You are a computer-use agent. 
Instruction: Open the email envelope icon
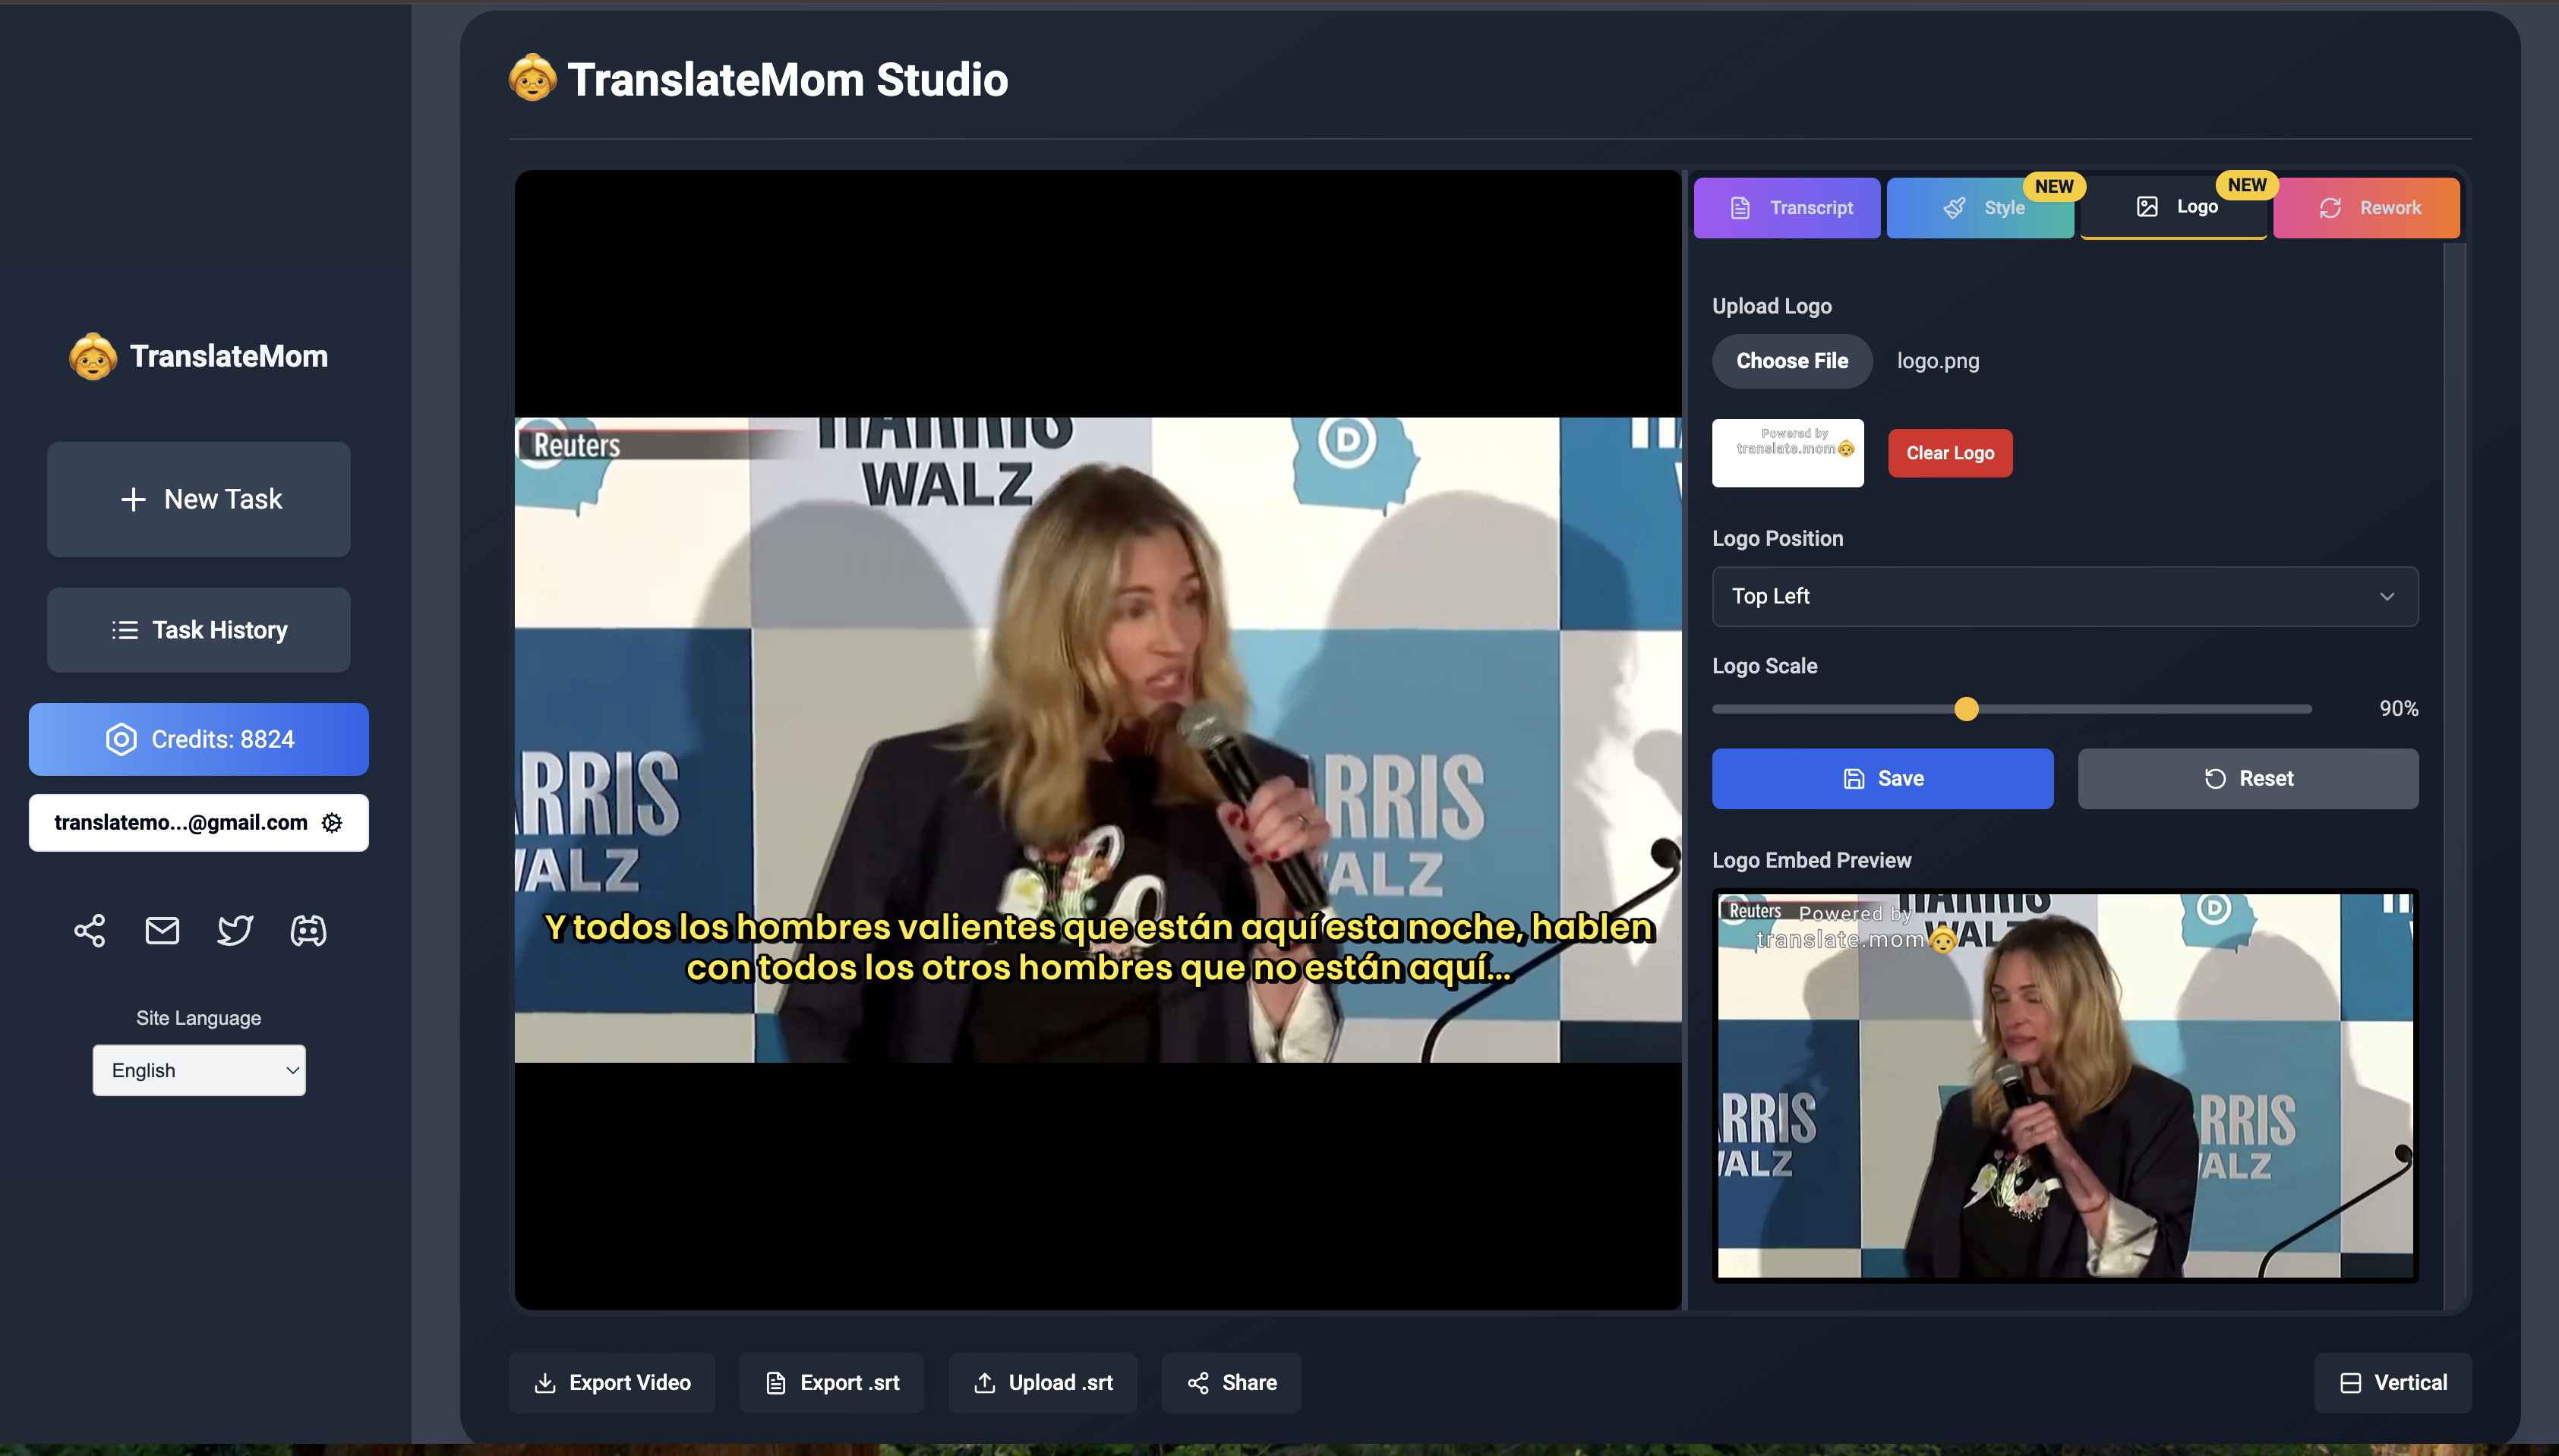(x=162, y=931)
